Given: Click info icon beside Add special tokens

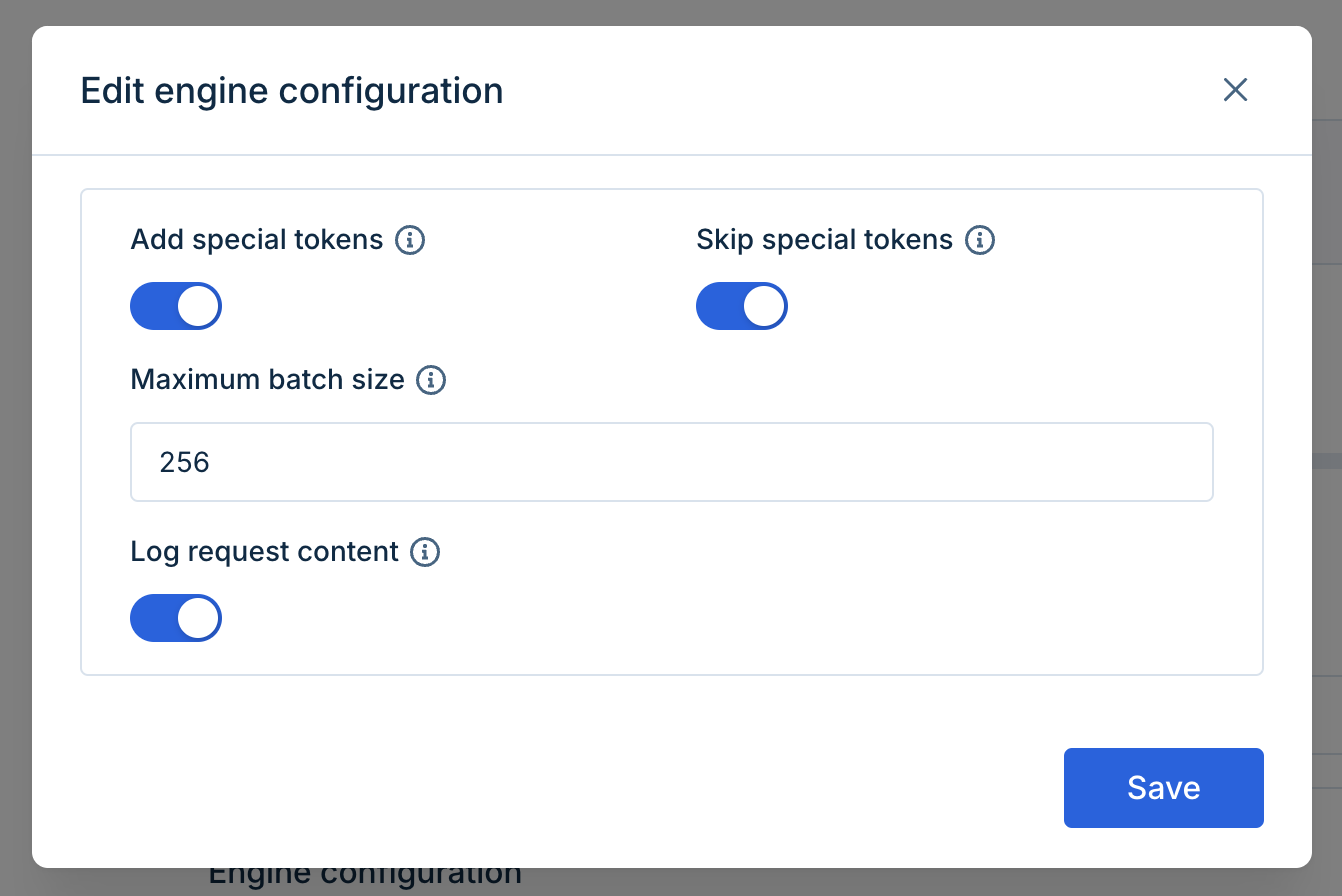Looking at the screenshot, I should pyautogui.click(x=410, y=240).
